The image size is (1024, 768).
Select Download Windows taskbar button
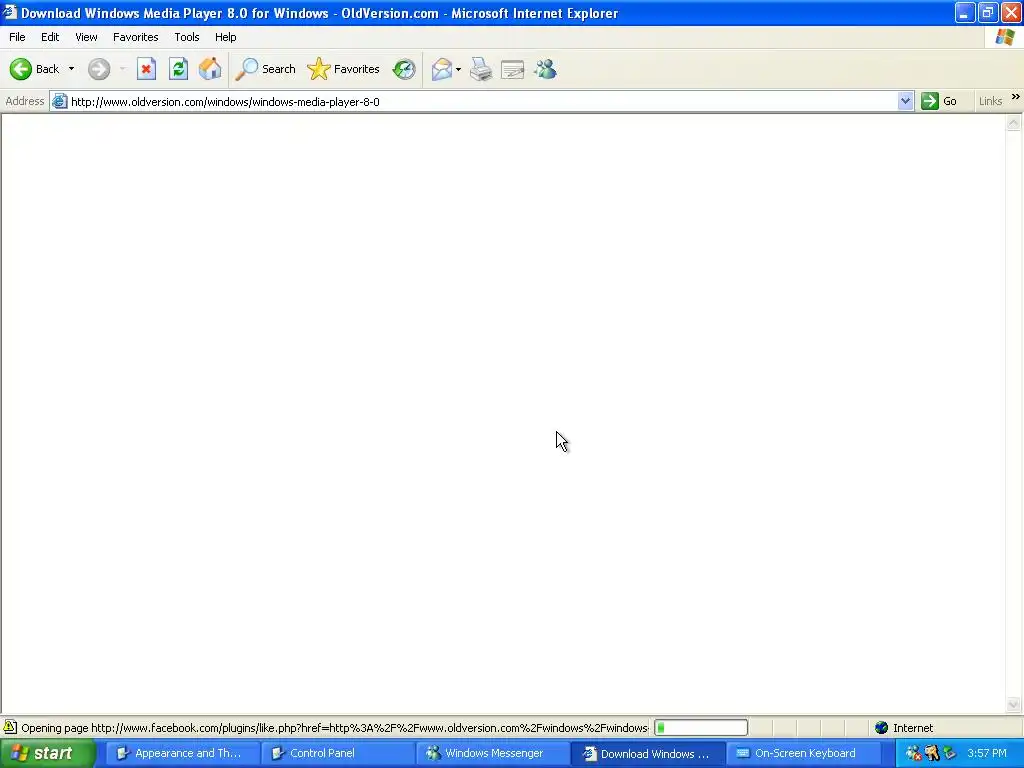pyautogui.click(x=648, y=754)
